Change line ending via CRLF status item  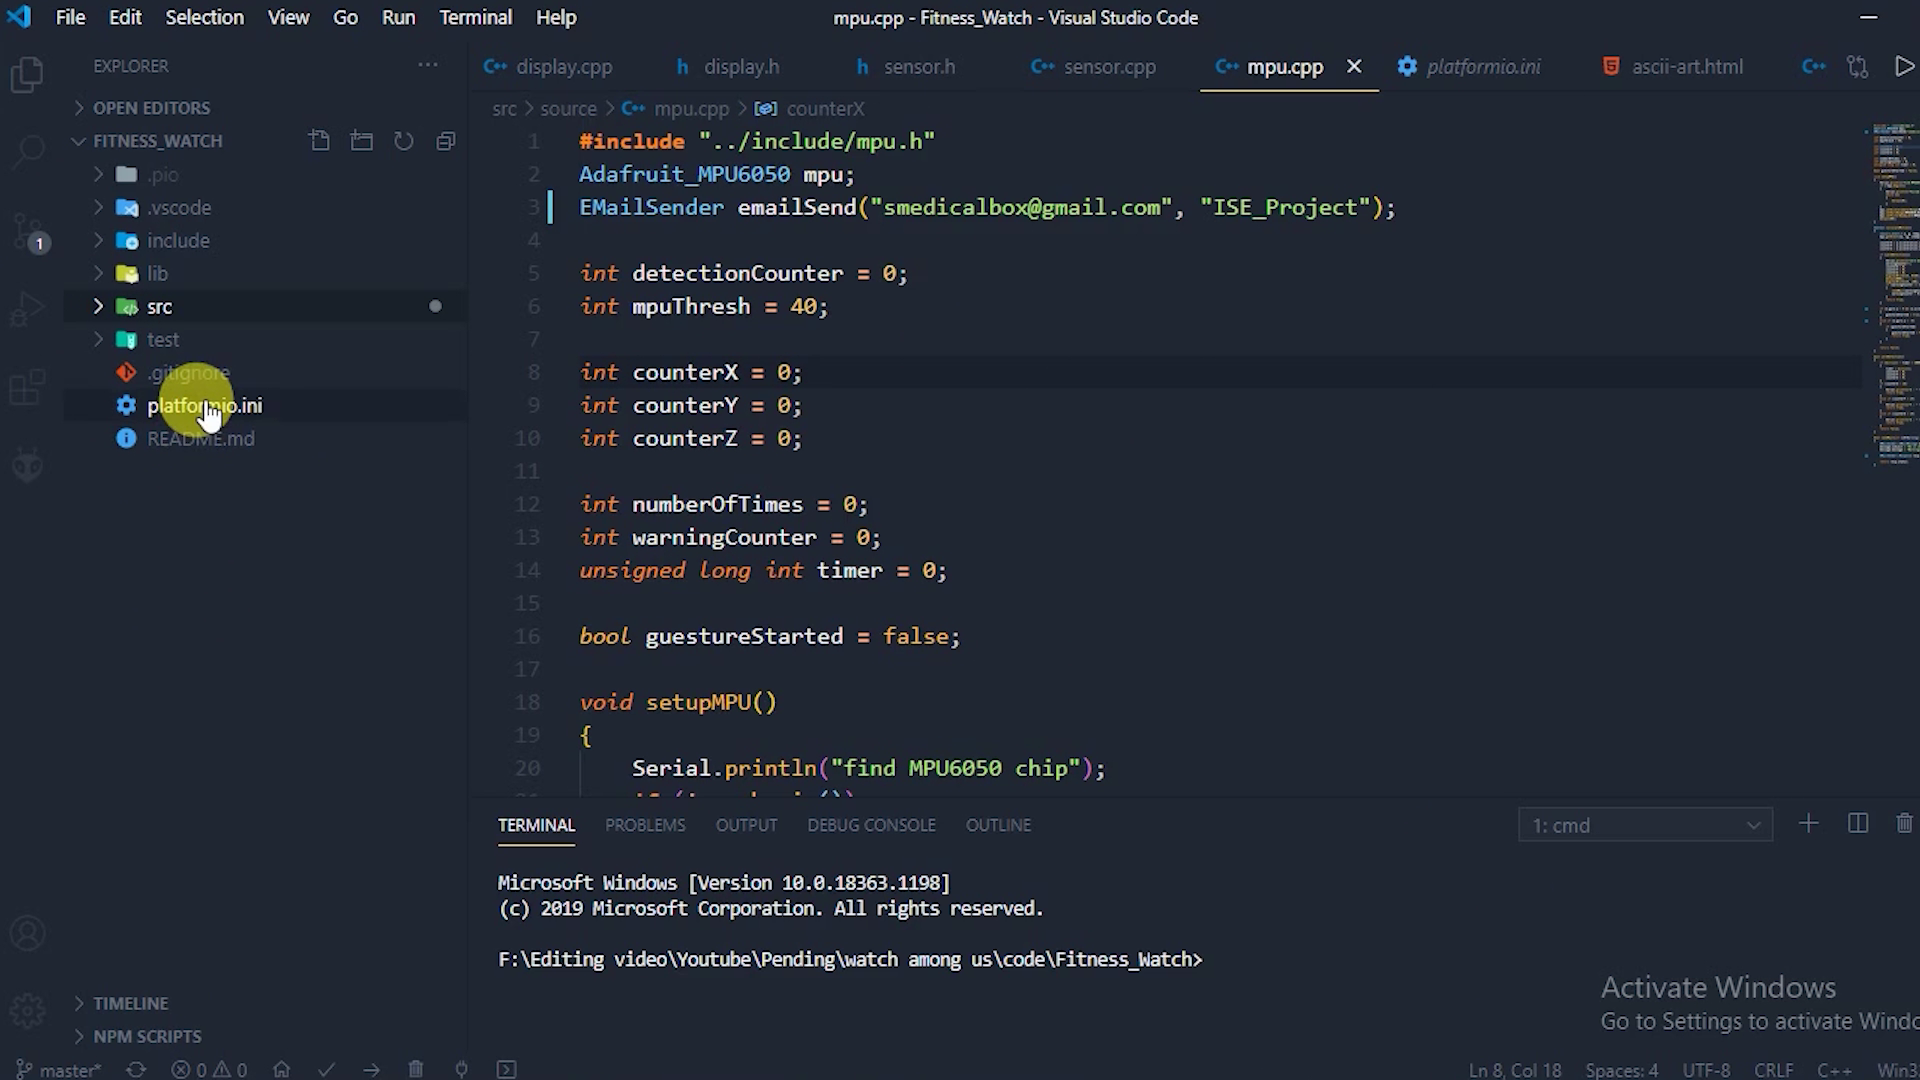(x=1773, y=1069)
